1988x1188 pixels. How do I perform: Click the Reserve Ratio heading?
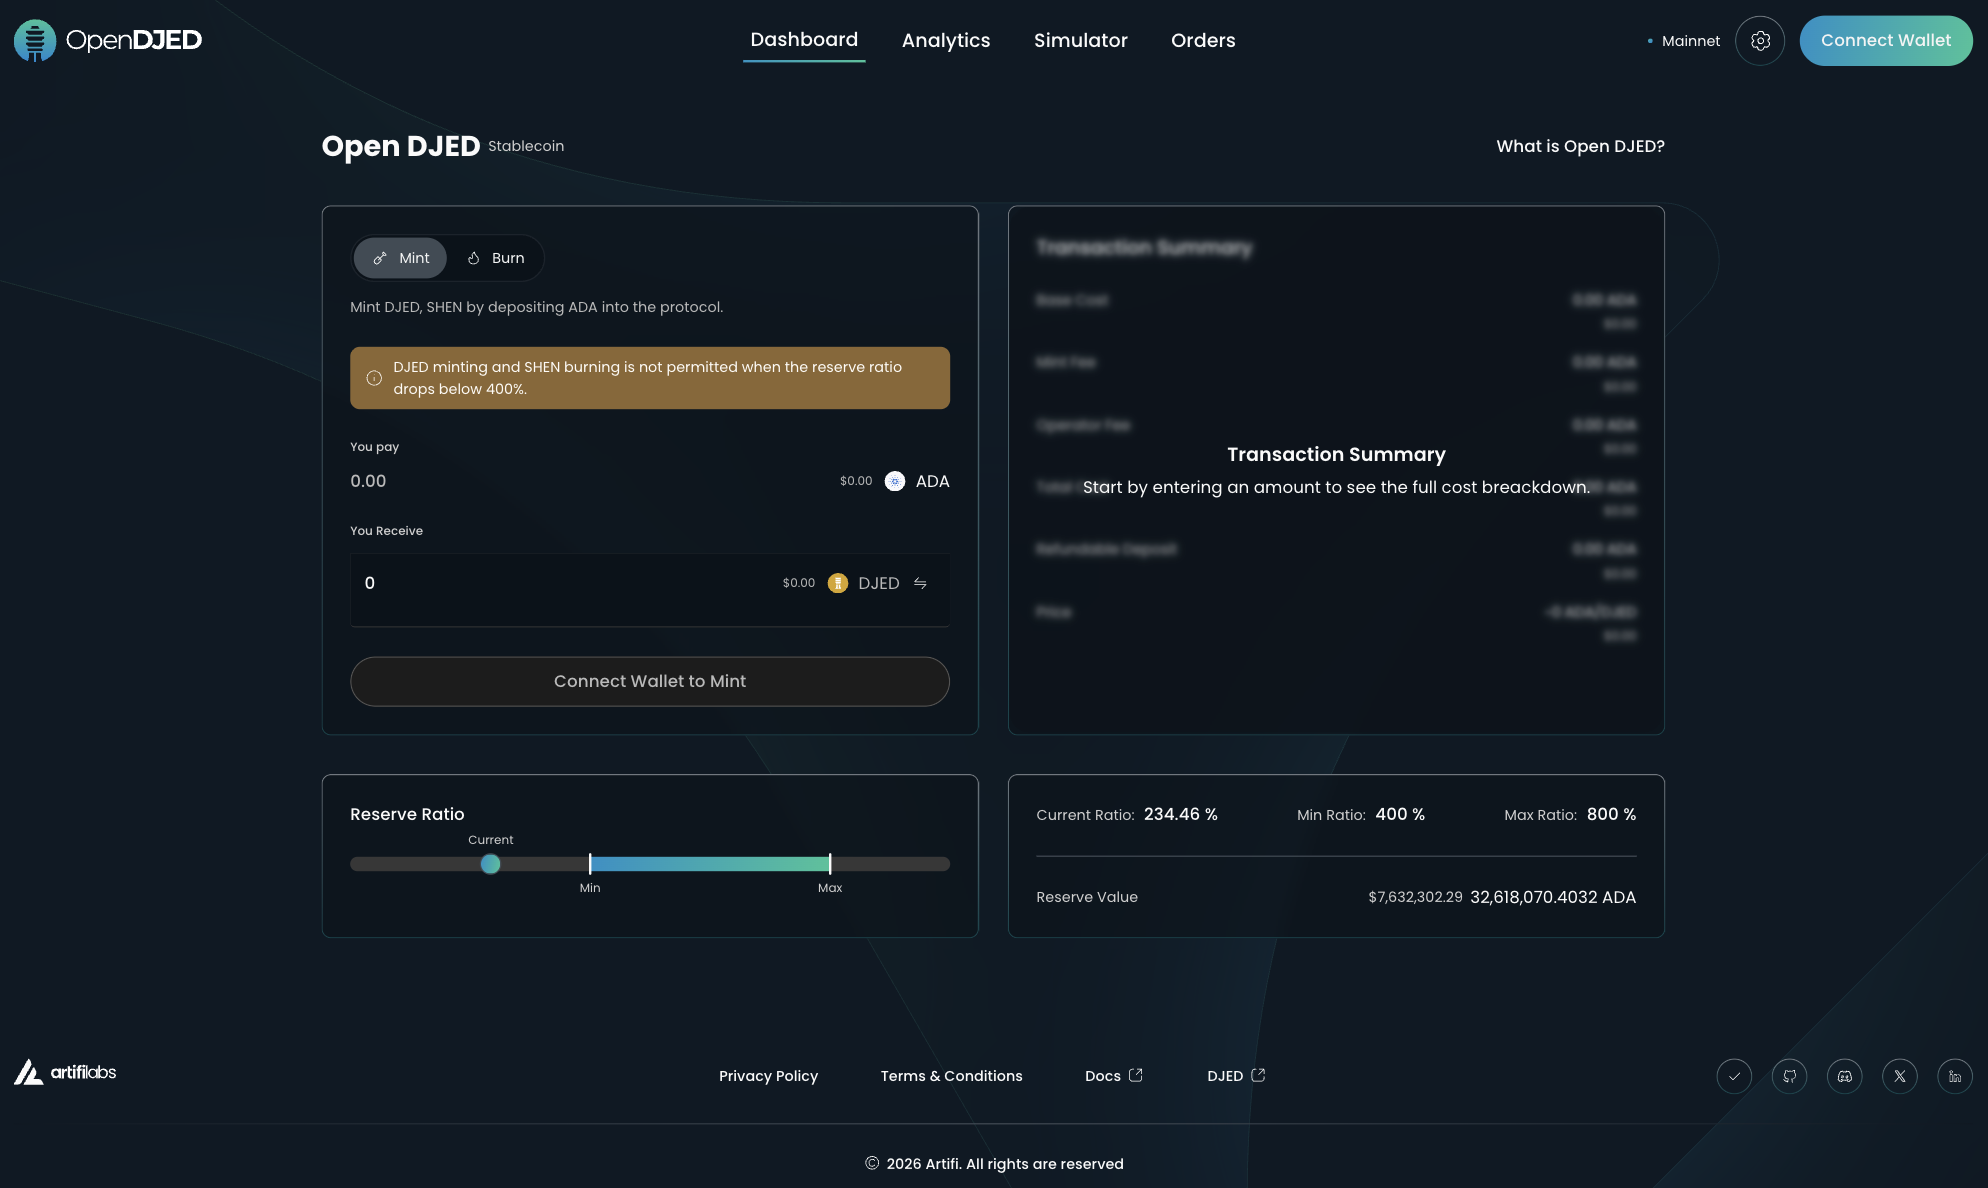(407, 814)
